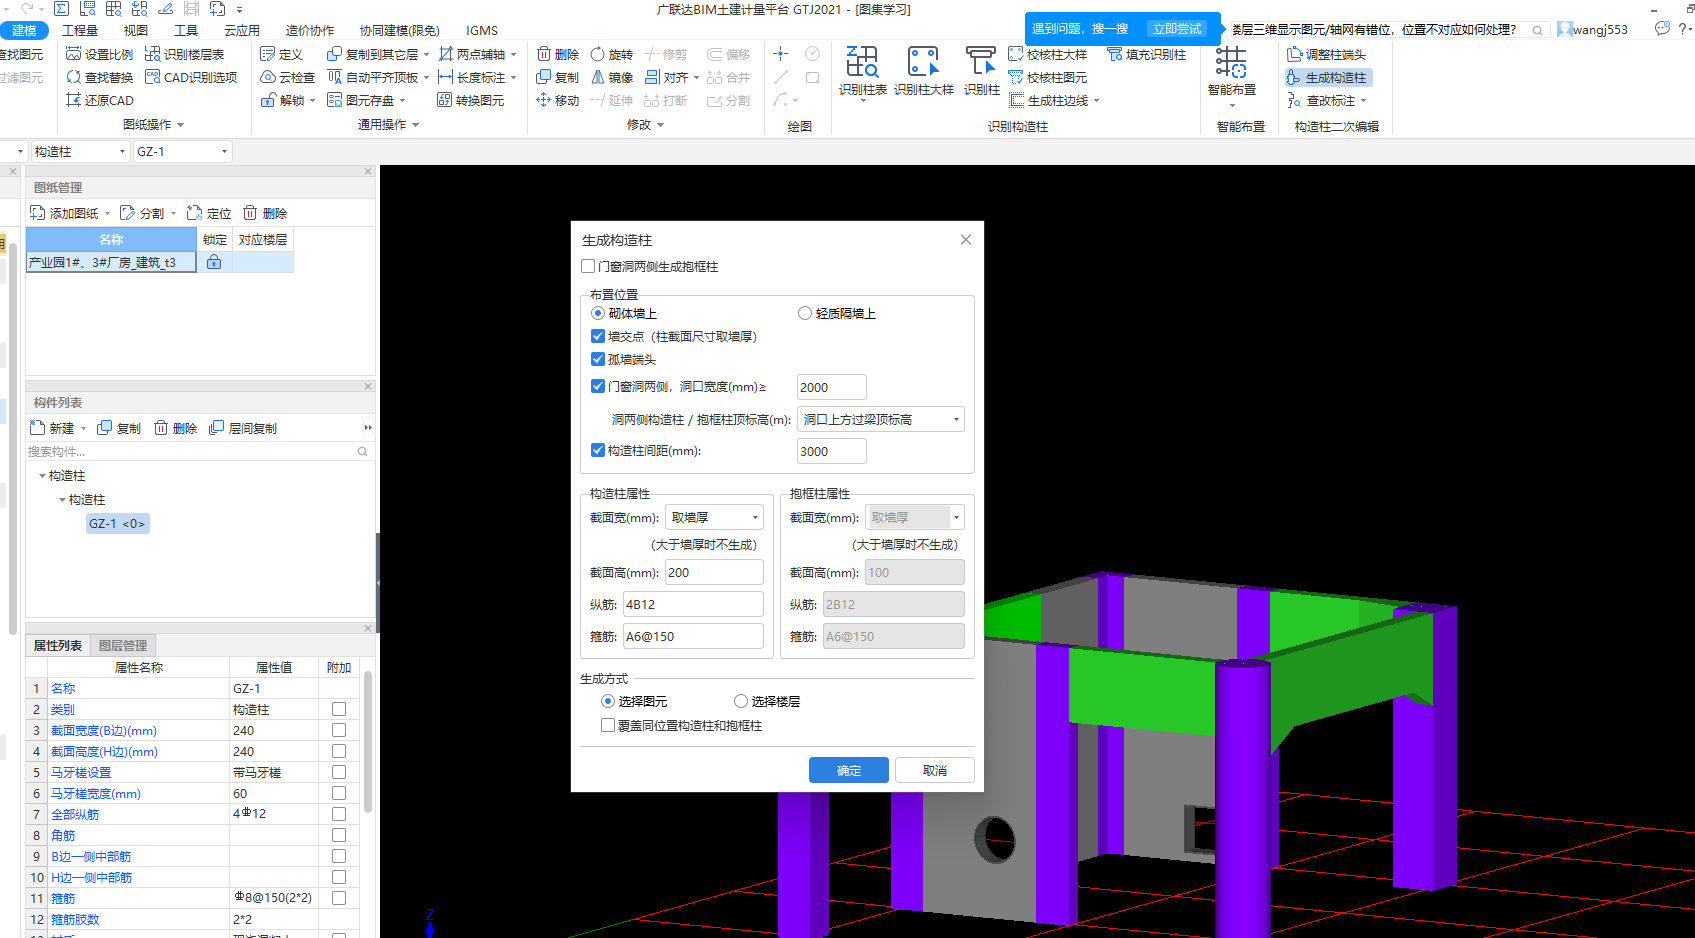1695x938 pixels.
Task: Close the 生成构造柱 dialog
Action: [x=966, y=240]
